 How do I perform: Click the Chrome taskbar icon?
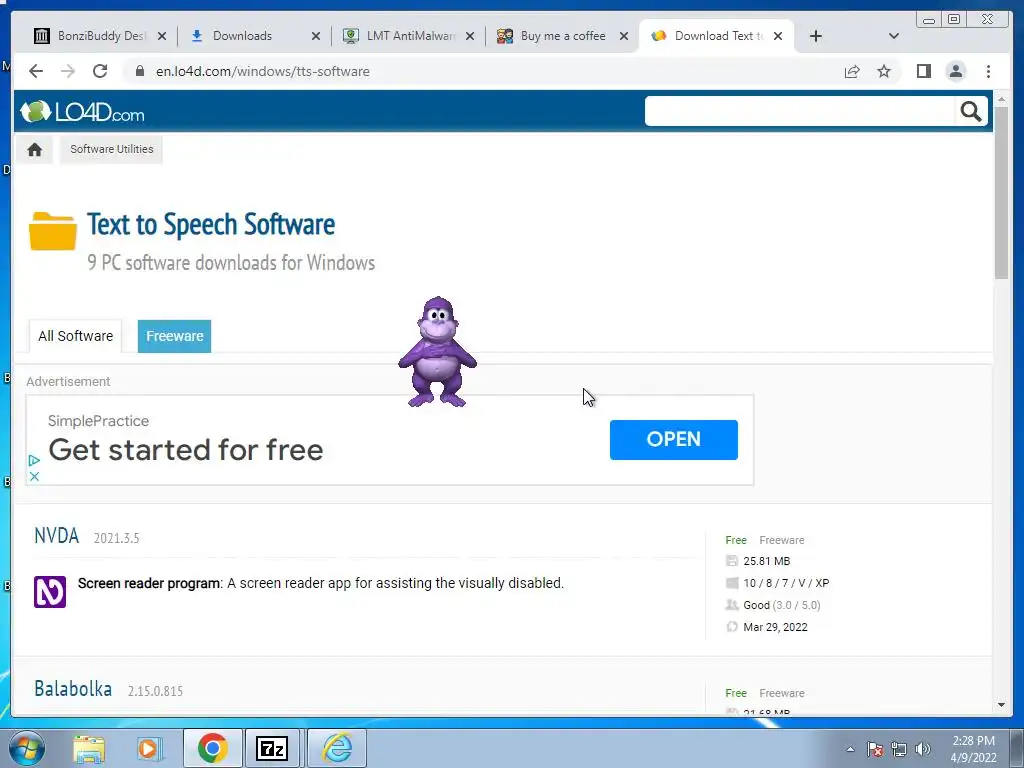[212, 748]
